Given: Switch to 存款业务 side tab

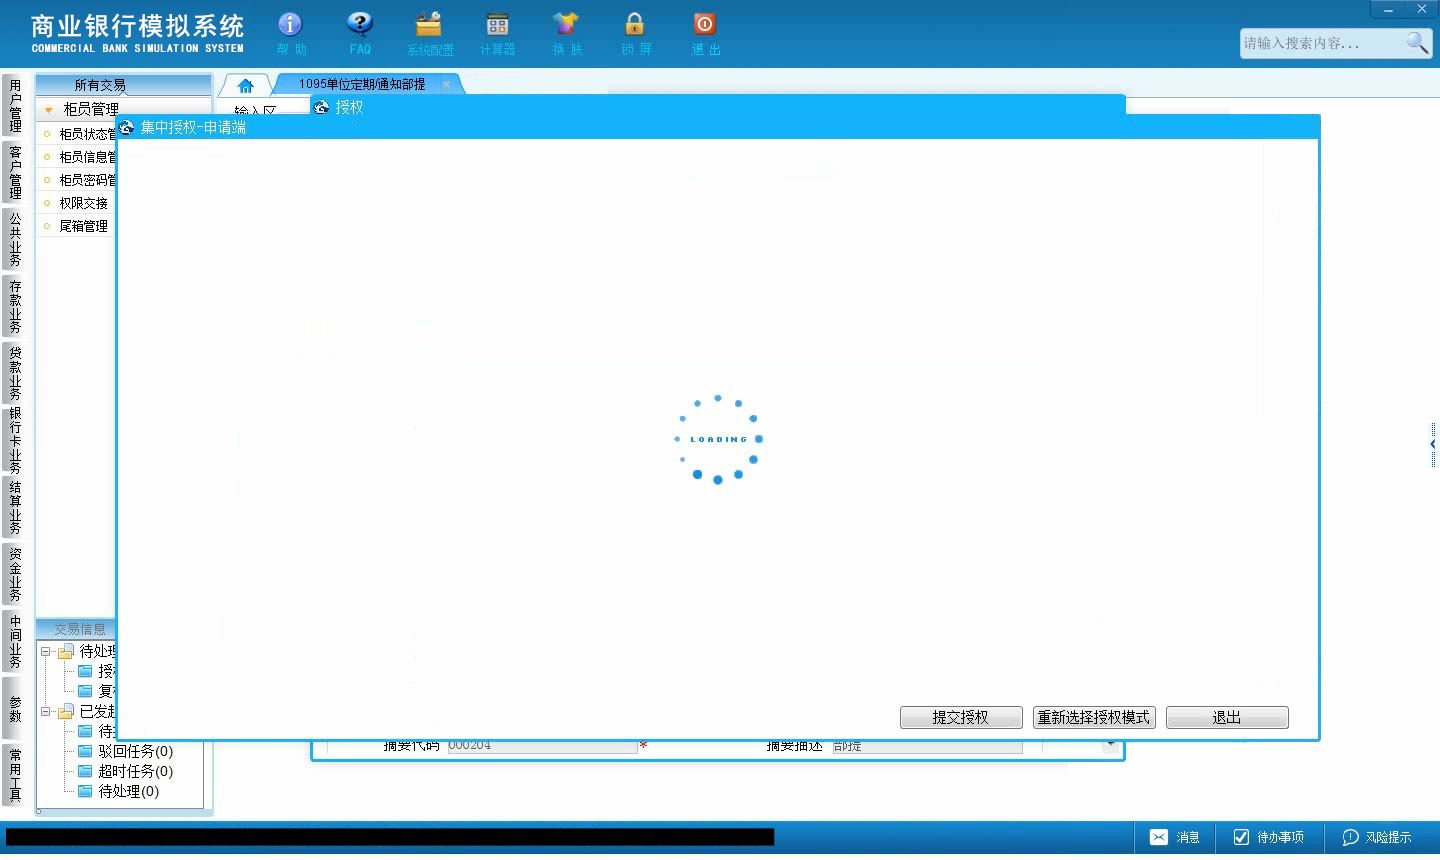Looking at the screenshot, I should 15,307.
